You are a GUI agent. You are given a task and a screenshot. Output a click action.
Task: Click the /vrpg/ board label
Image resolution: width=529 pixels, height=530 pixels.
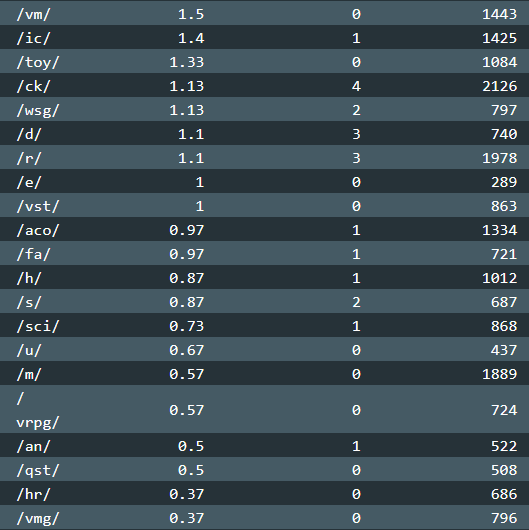click(x=38, y=410)
